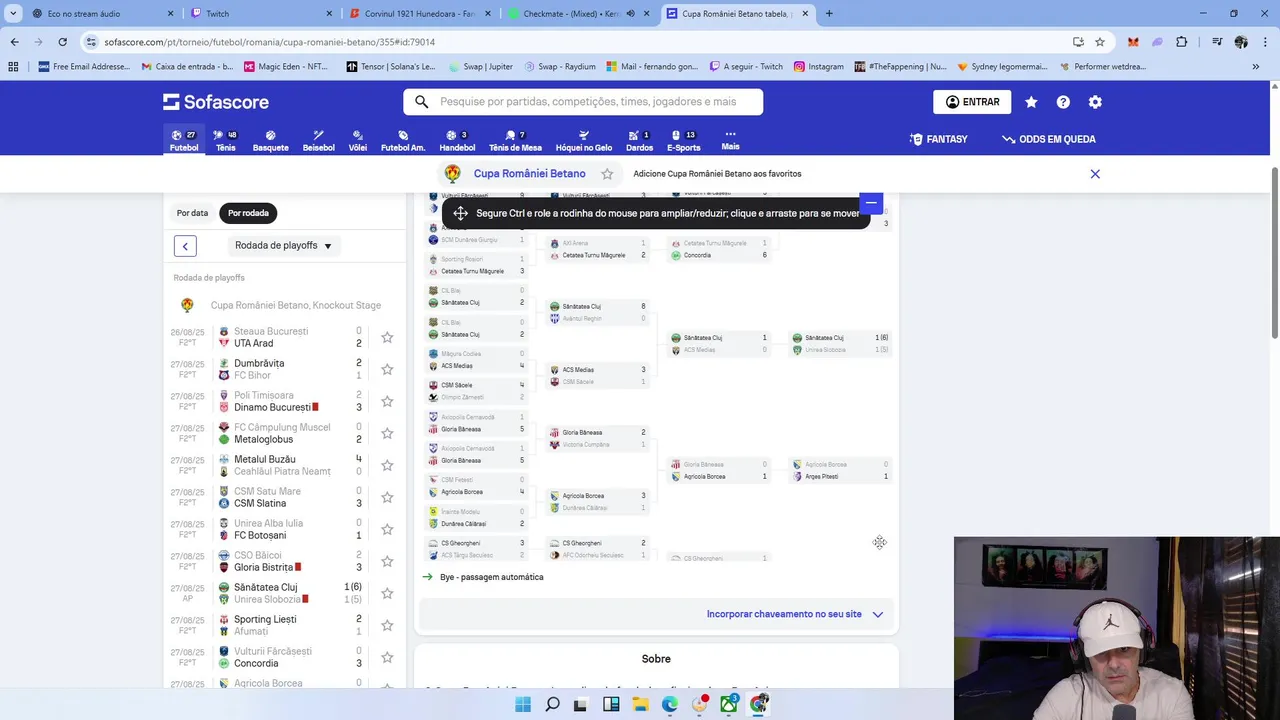This screenshot has height=720, width=1280.
Task: Open the Chrome taskbar icon
Action: [759, 704]
